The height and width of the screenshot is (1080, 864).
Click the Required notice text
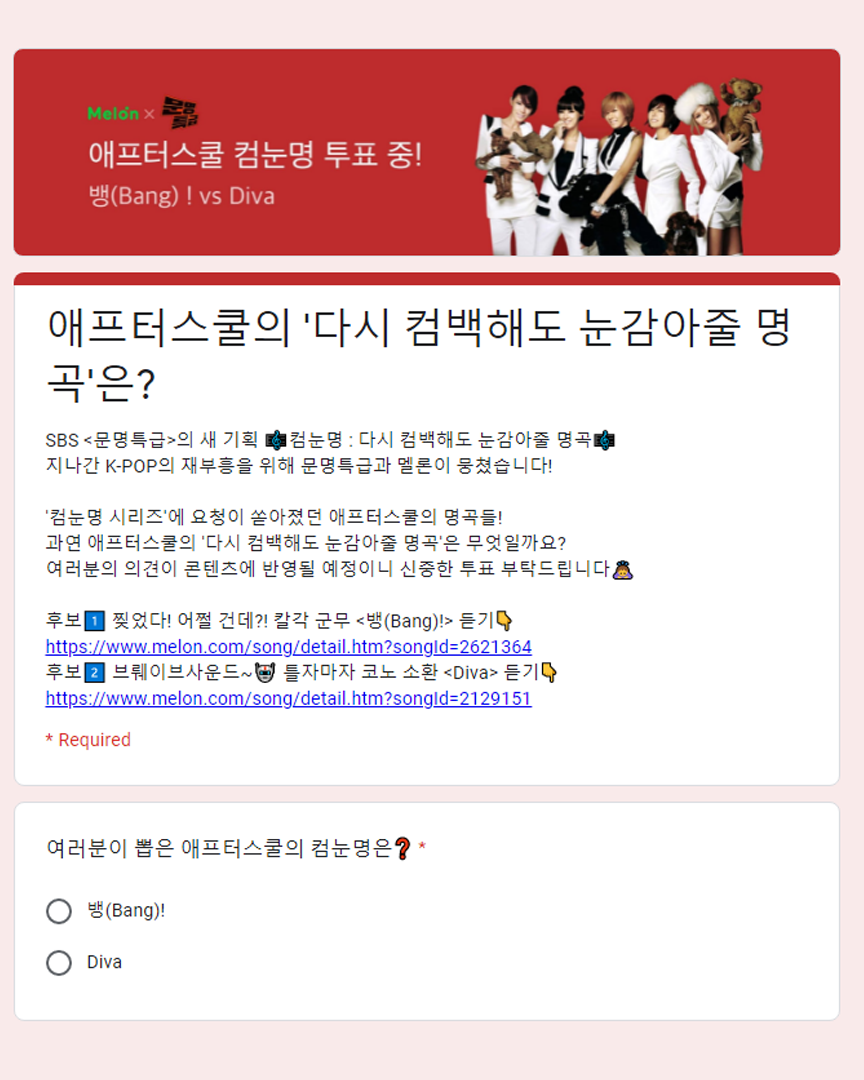[88, 740]
